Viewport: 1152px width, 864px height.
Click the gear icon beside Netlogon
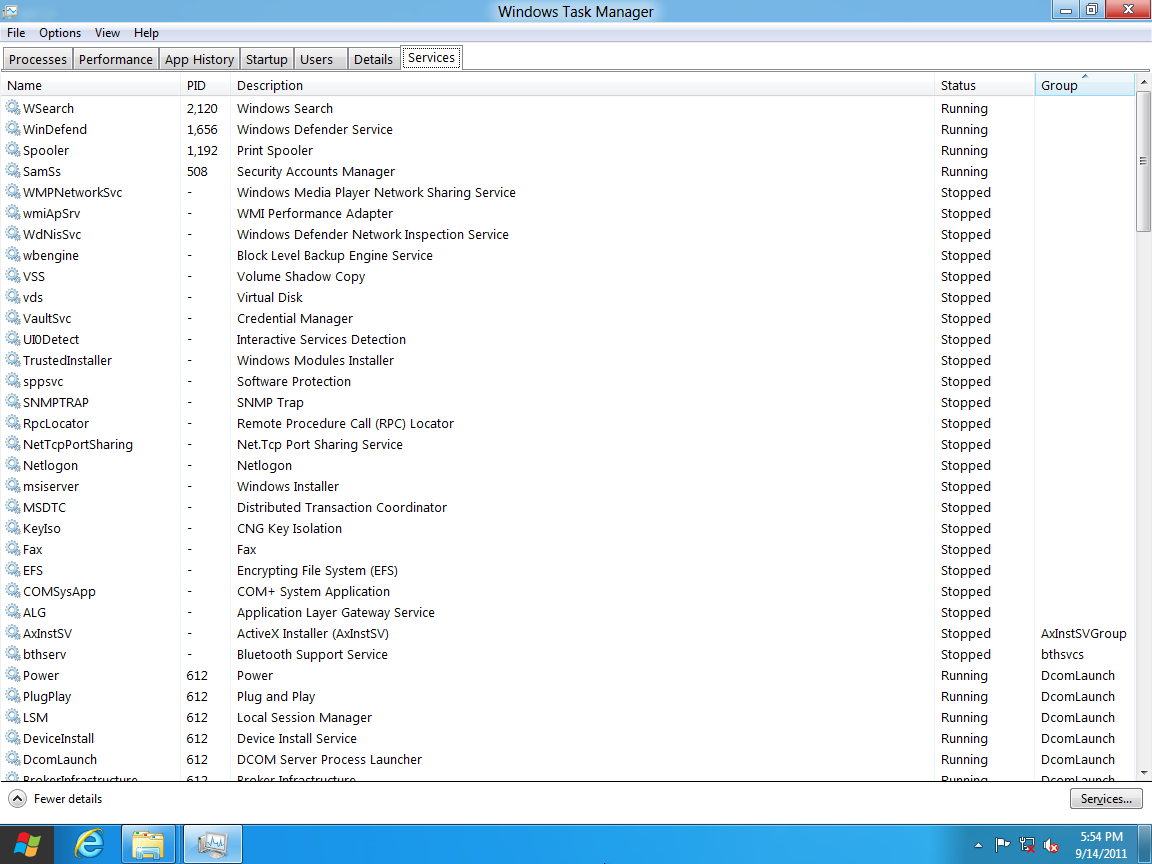coord(12,465)
